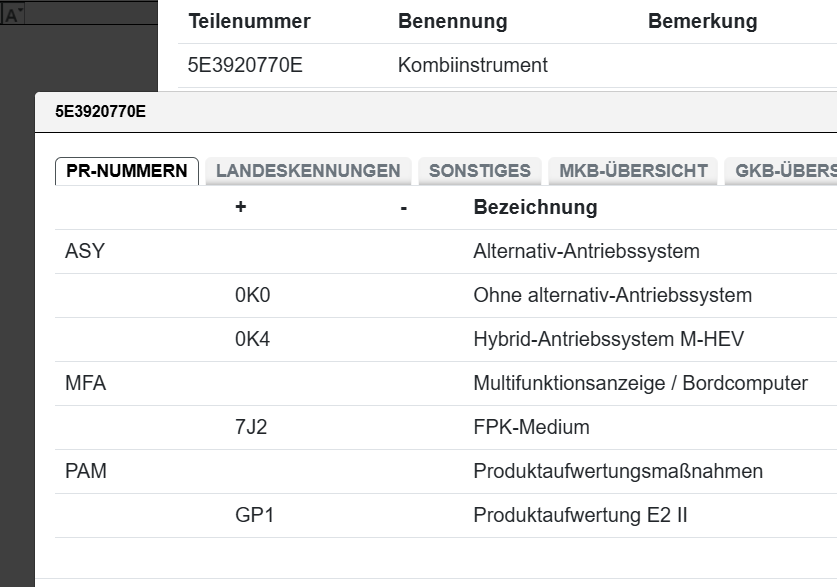Switch to the PR-NUMMERN tab
Image resolution: width=837 pixels, height=587 pixels.
pyautogui.click(x=126, y=171)
